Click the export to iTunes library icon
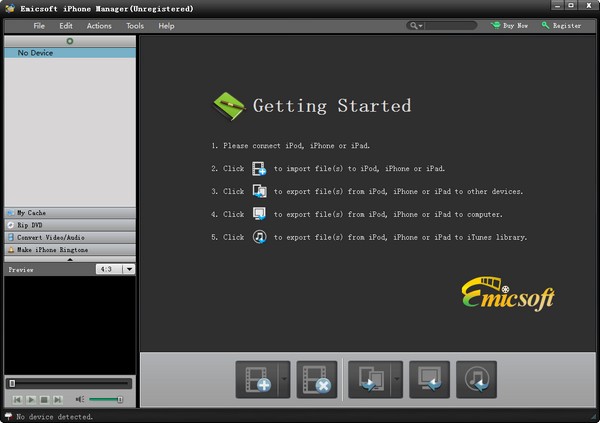This screenshot has width=600, height=423. click(476, 380)
